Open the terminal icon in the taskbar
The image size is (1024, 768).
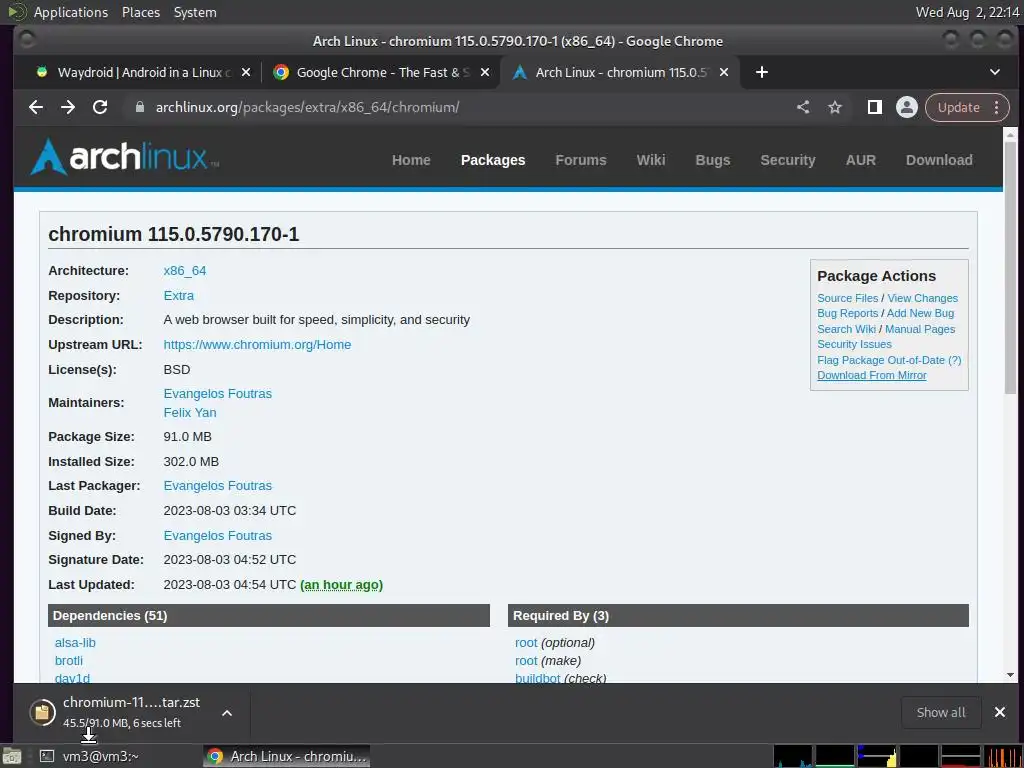click(47, 756)
